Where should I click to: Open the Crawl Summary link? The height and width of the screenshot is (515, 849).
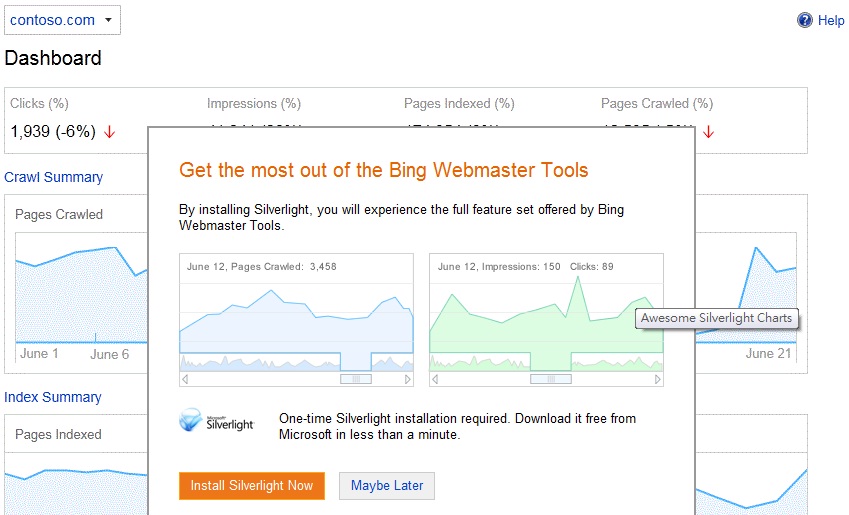click(54, 177)
